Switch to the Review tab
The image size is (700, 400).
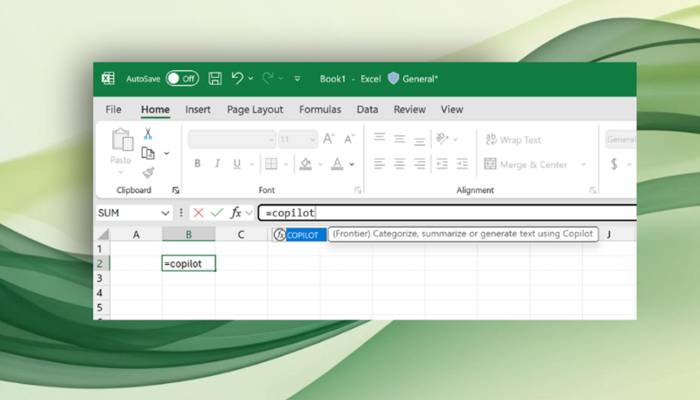(409, 109)
